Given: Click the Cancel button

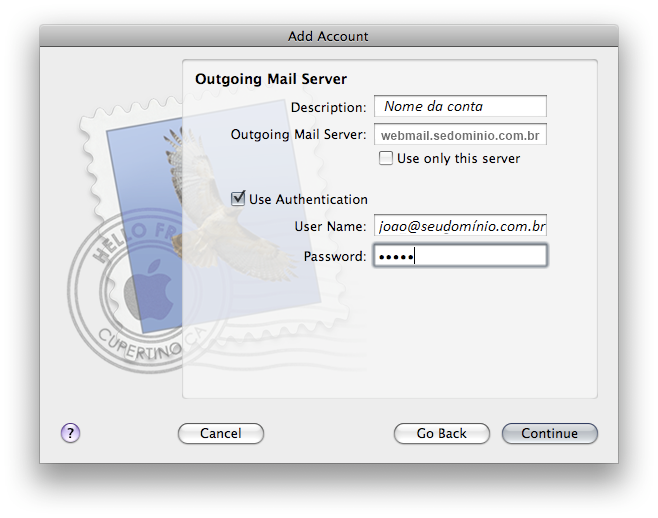Looking at the screenshot, I should tap(221, 433).
